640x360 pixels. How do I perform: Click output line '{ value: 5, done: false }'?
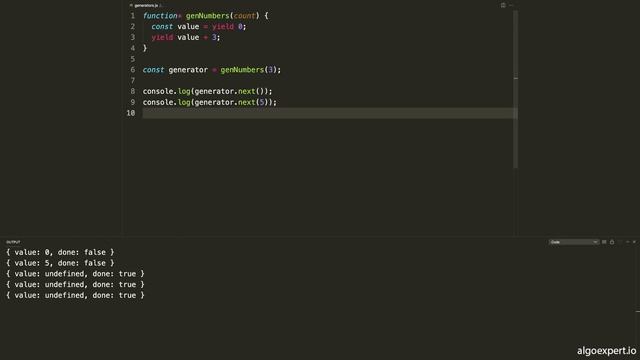pos(60,263)
